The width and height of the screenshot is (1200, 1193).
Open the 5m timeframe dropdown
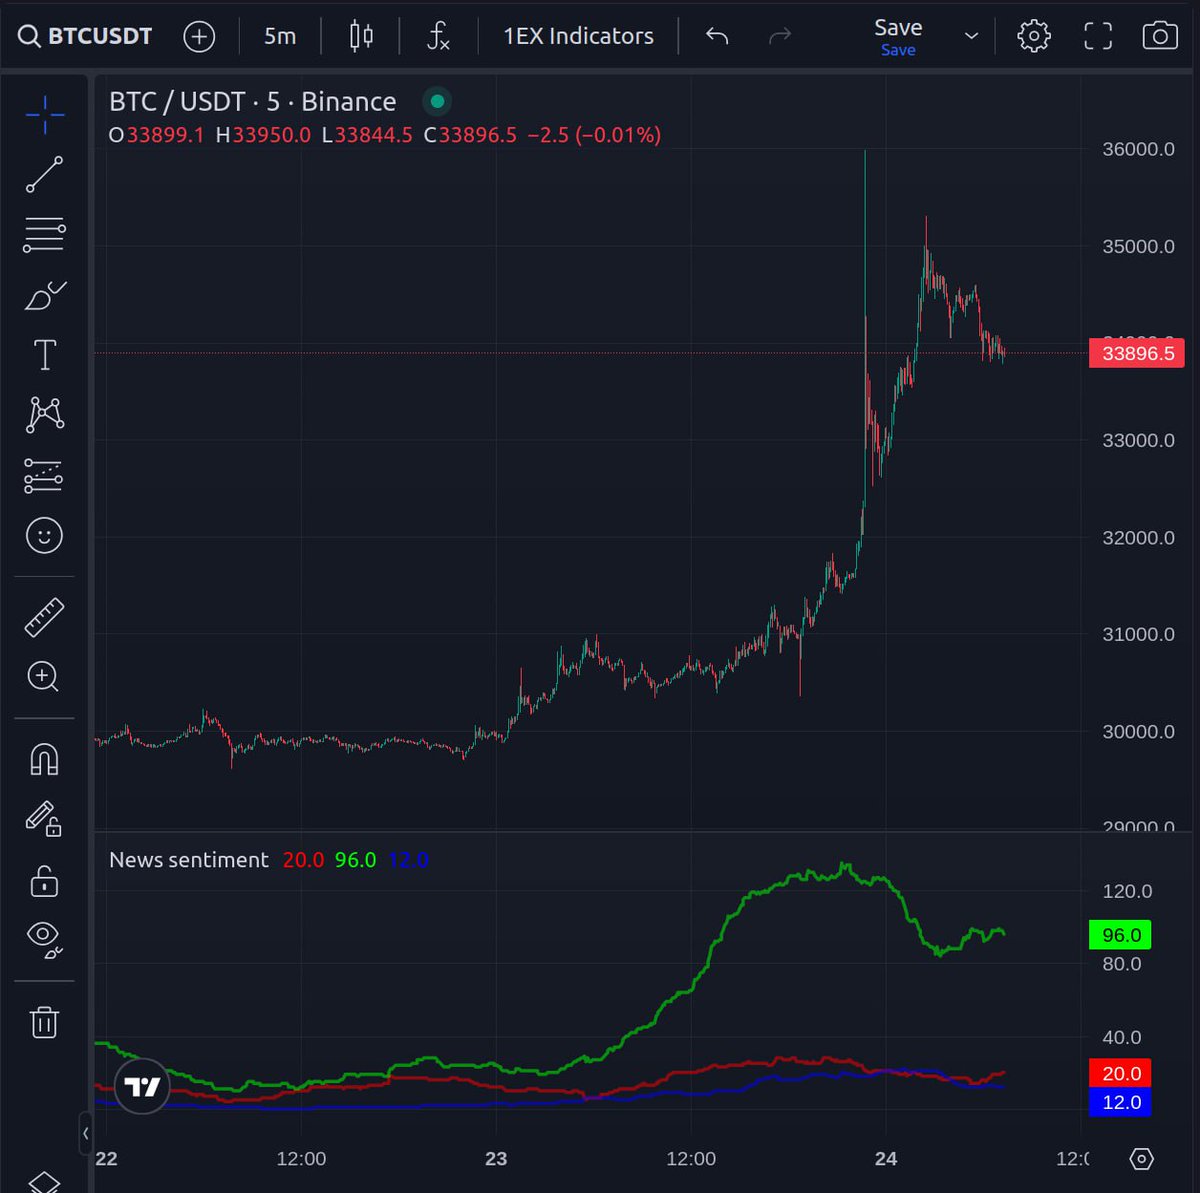[278, 35]
